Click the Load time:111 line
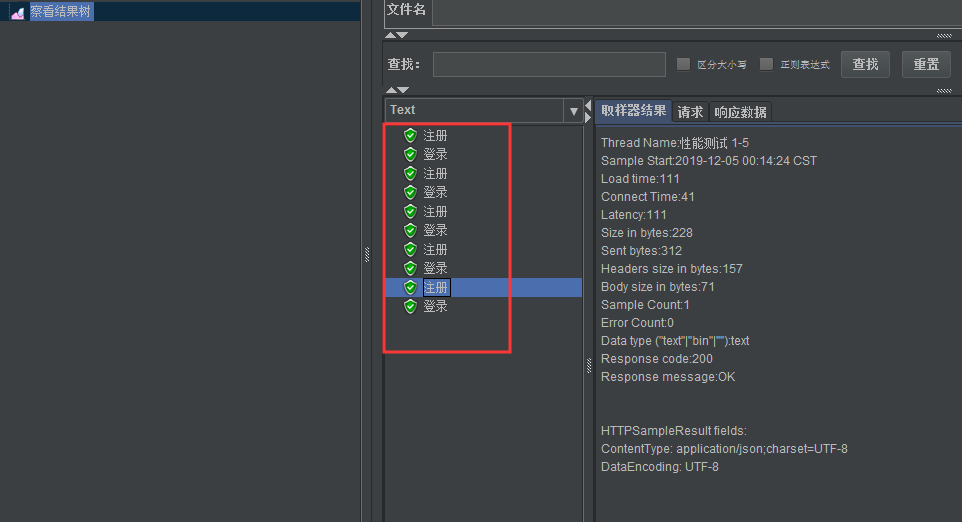Screen dimensions: 962x522 click(x=640, y=179)
